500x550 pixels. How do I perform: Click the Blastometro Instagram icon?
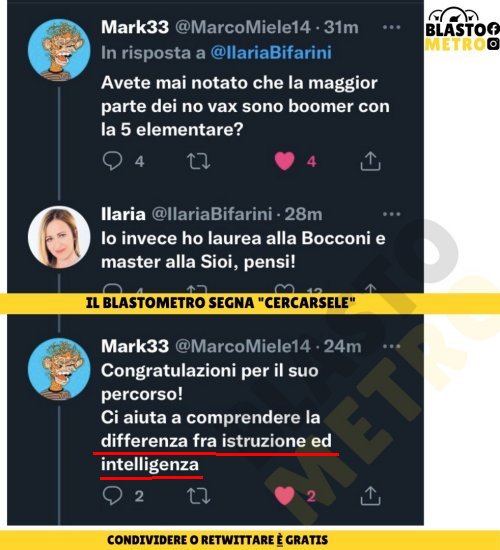[494, 44]
